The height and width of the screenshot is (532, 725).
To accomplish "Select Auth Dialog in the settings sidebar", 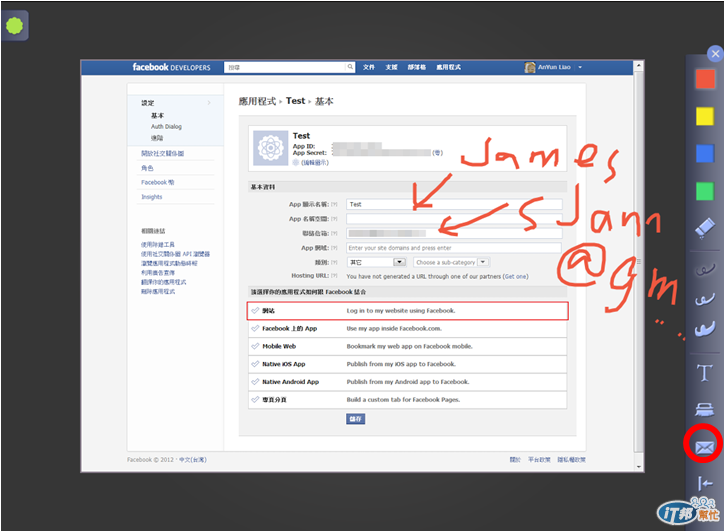I will pos(166,126).
